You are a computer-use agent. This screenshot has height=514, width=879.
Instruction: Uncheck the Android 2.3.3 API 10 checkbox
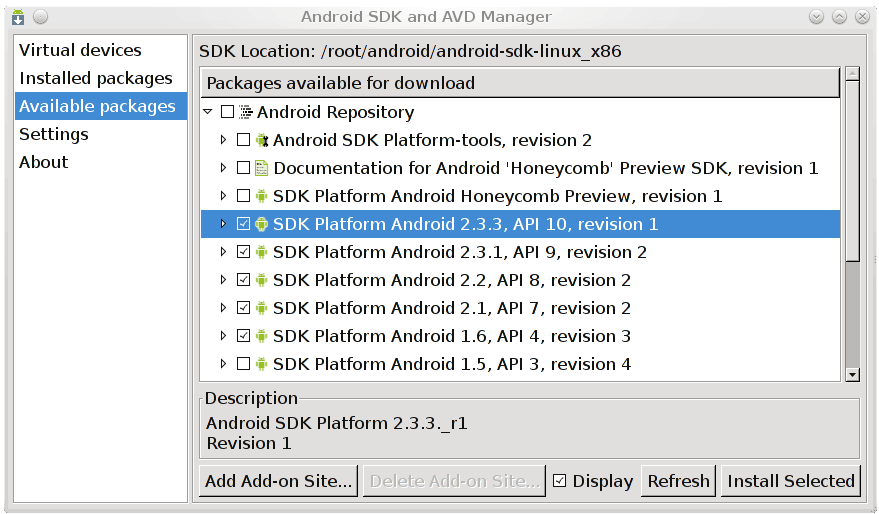pos(243,224)
